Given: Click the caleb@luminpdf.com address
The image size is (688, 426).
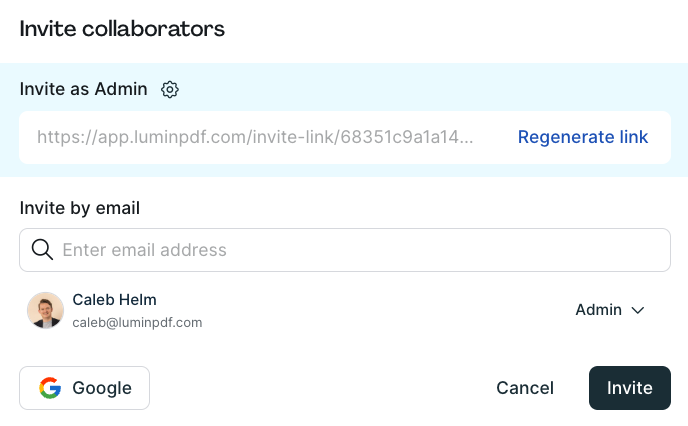Looking at the screenshot, I should [137, 322].
